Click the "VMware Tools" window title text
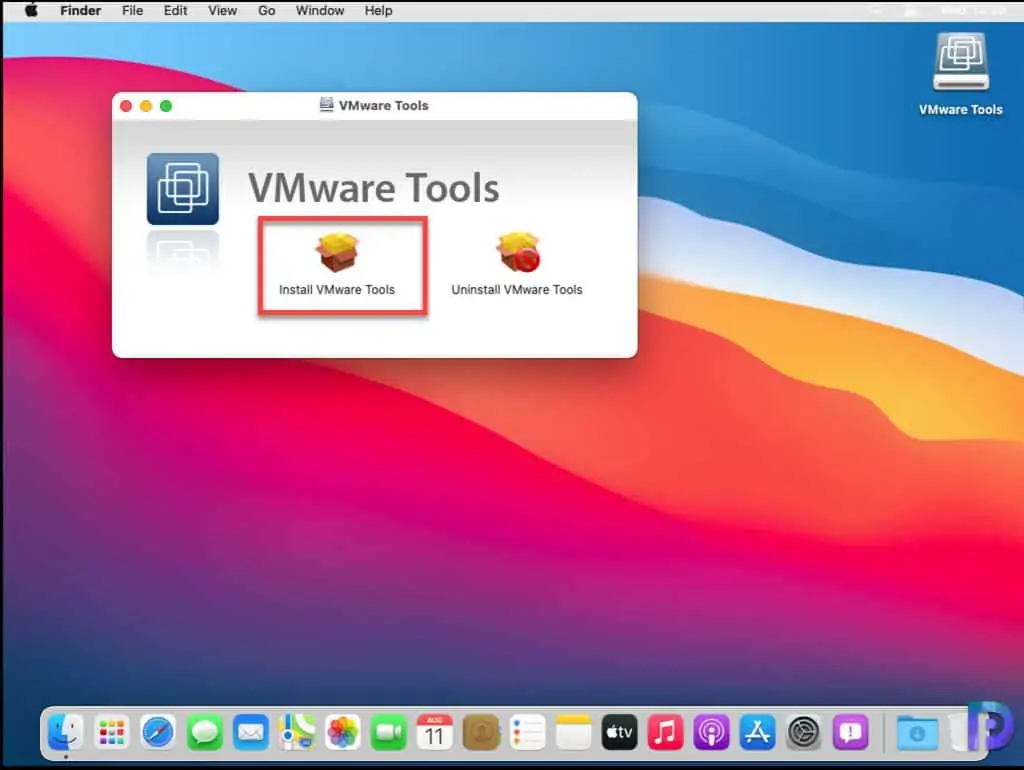The image size is (1024, 770). click(x=383, y=105)
